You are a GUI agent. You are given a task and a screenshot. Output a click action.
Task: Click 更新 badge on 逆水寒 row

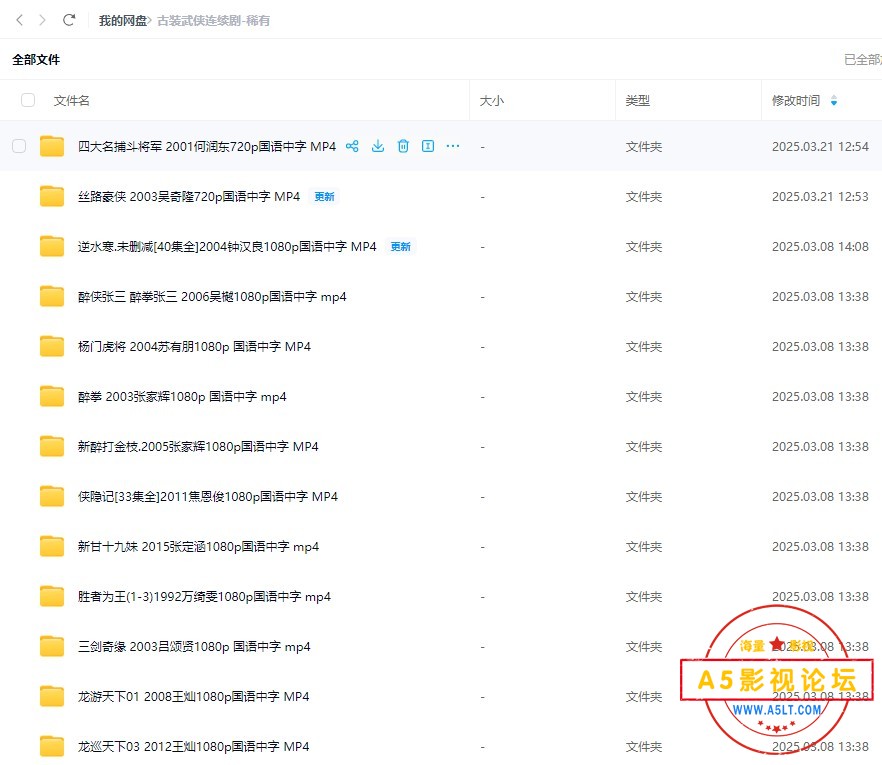point(400,246)
